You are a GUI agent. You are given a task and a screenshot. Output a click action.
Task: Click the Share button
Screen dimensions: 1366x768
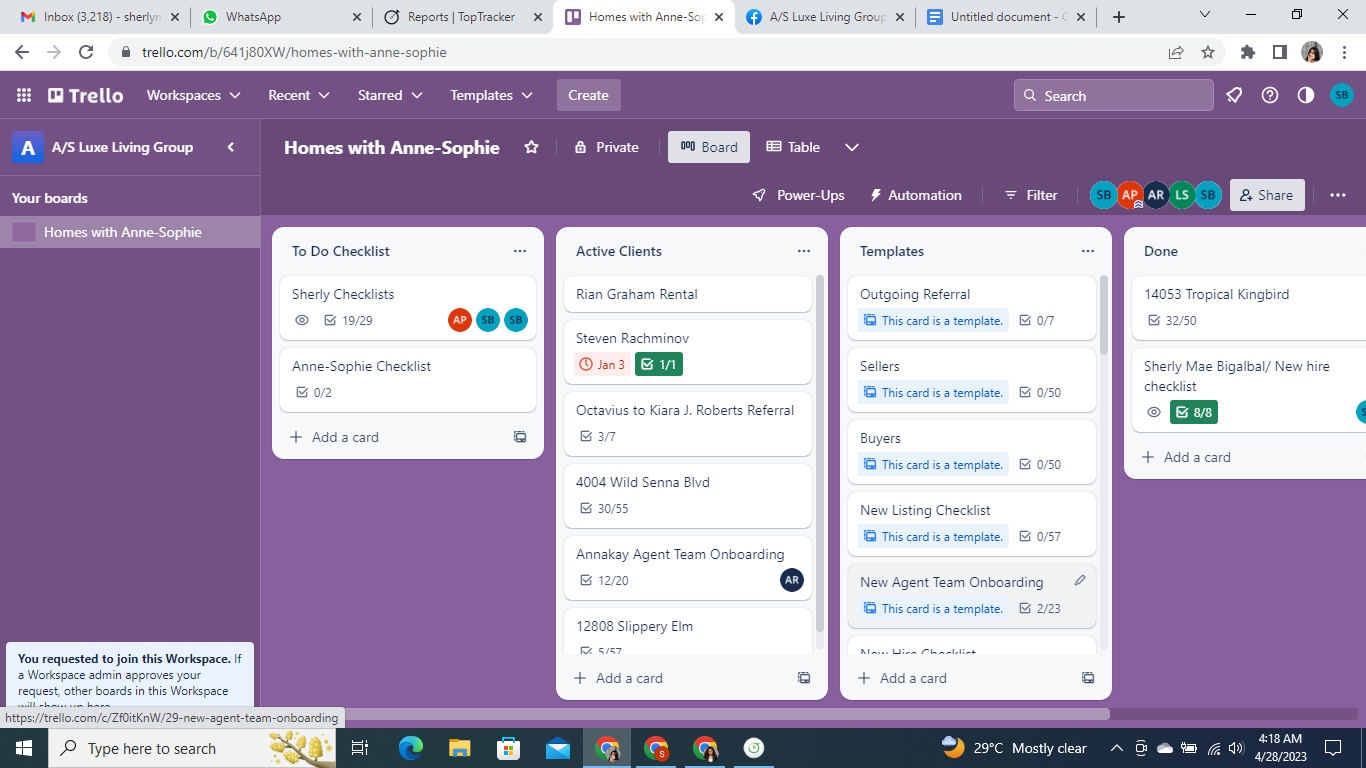[x=1267, y=195]
